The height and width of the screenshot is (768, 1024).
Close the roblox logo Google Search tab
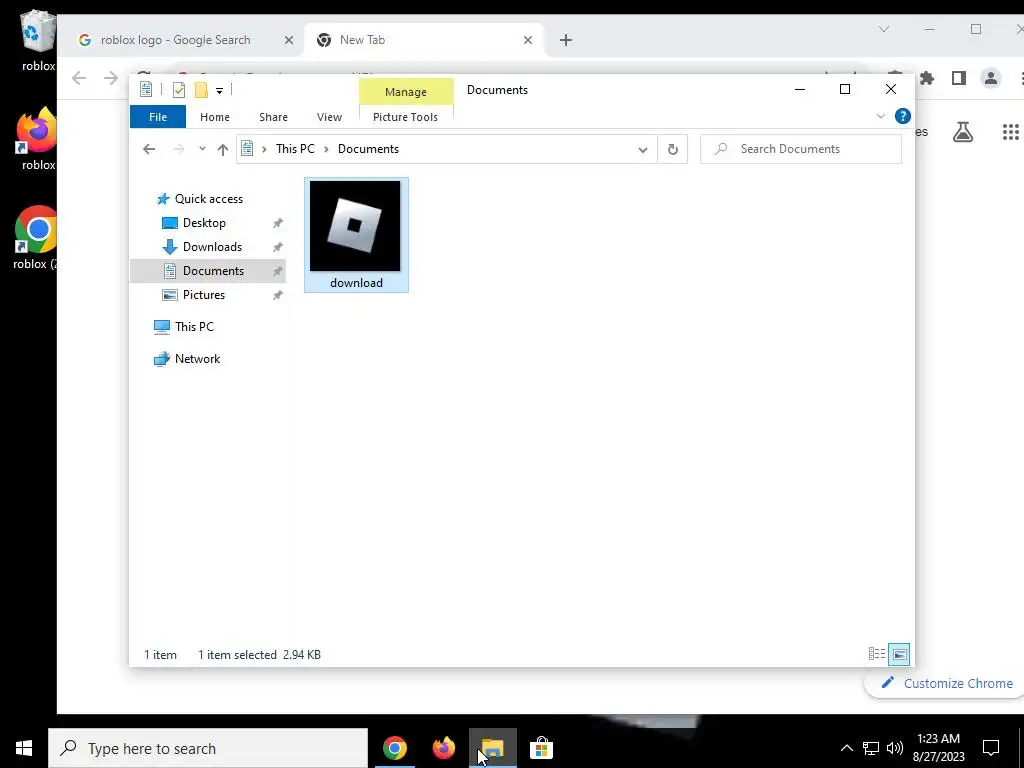point(289,40)
